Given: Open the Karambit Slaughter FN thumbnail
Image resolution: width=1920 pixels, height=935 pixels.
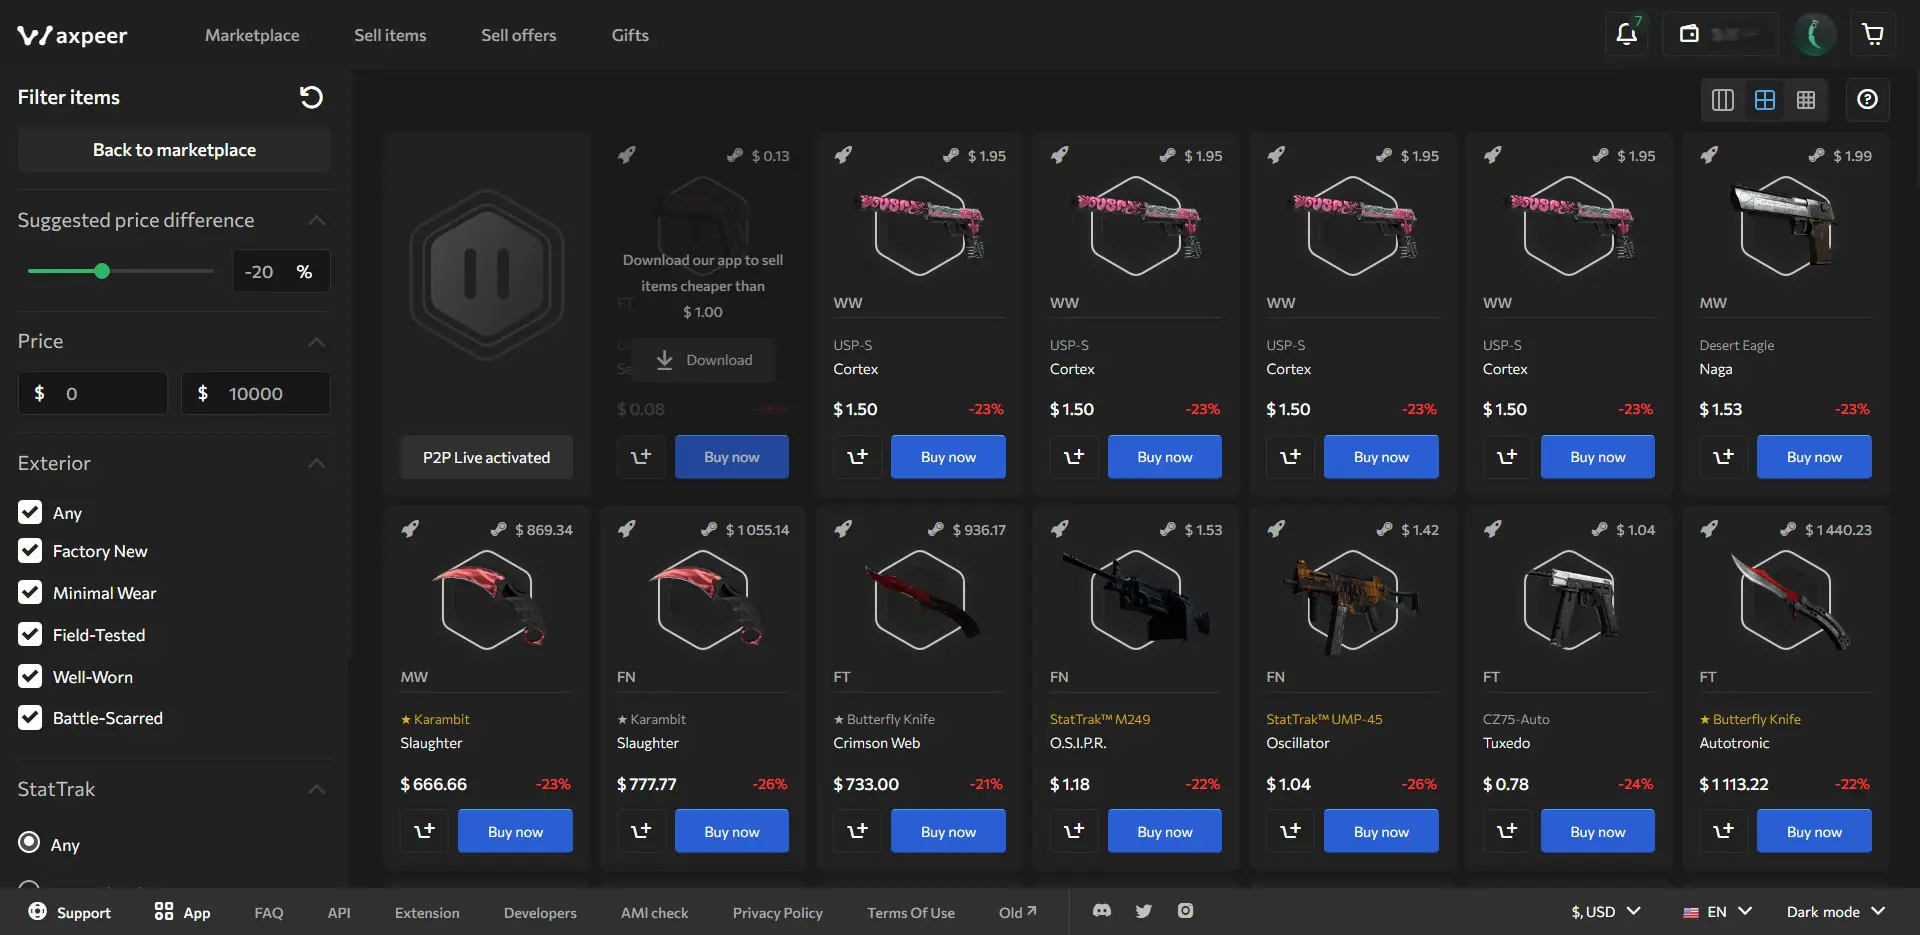Looking at the screenshot, I should (704, 600).
